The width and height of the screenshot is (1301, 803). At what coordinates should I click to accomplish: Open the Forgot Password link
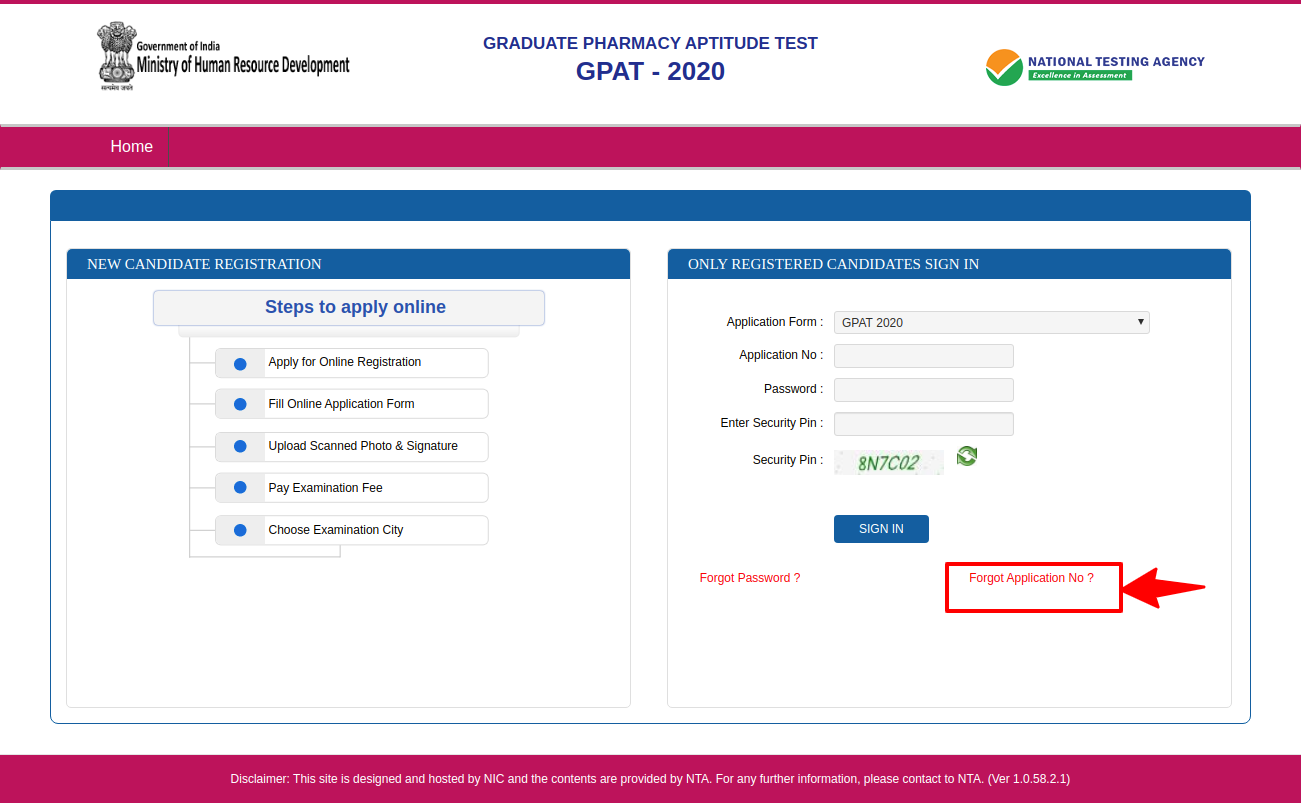pyautogui.click(x=750, y=578)
